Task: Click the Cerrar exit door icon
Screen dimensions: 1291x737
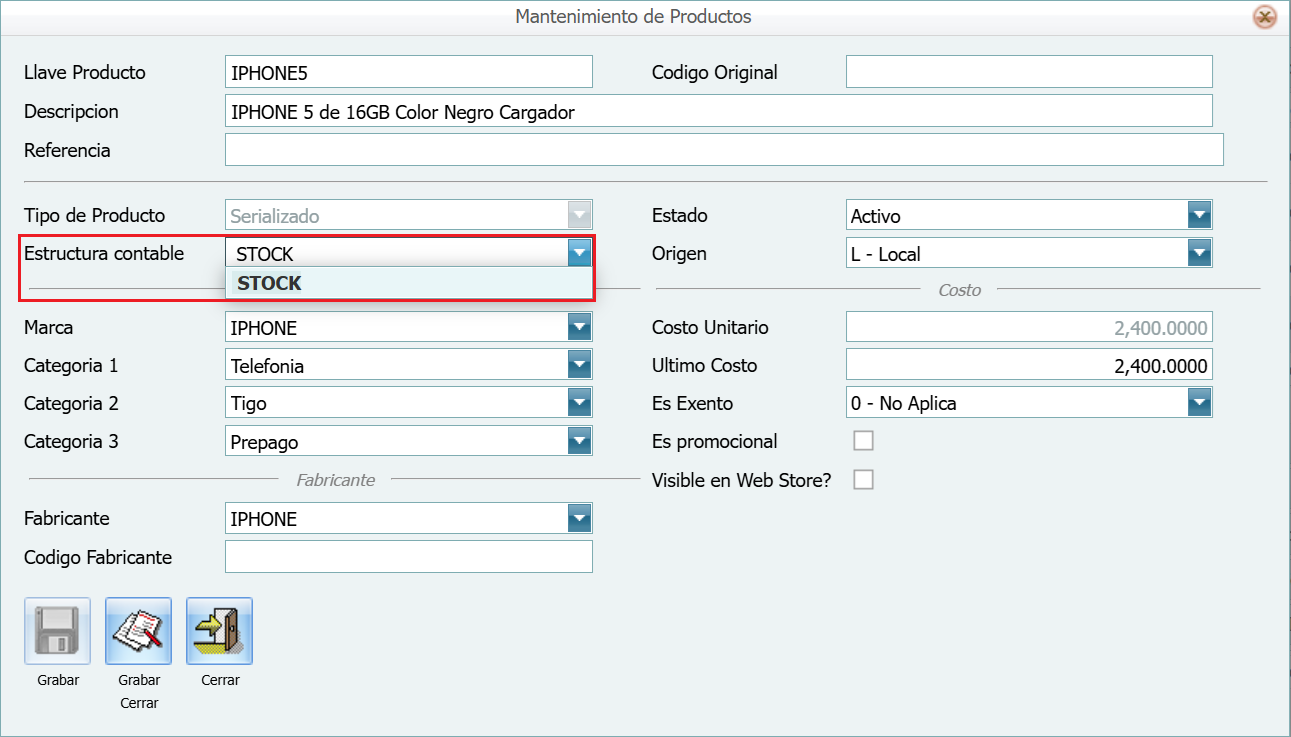Action: click(219, 631)
